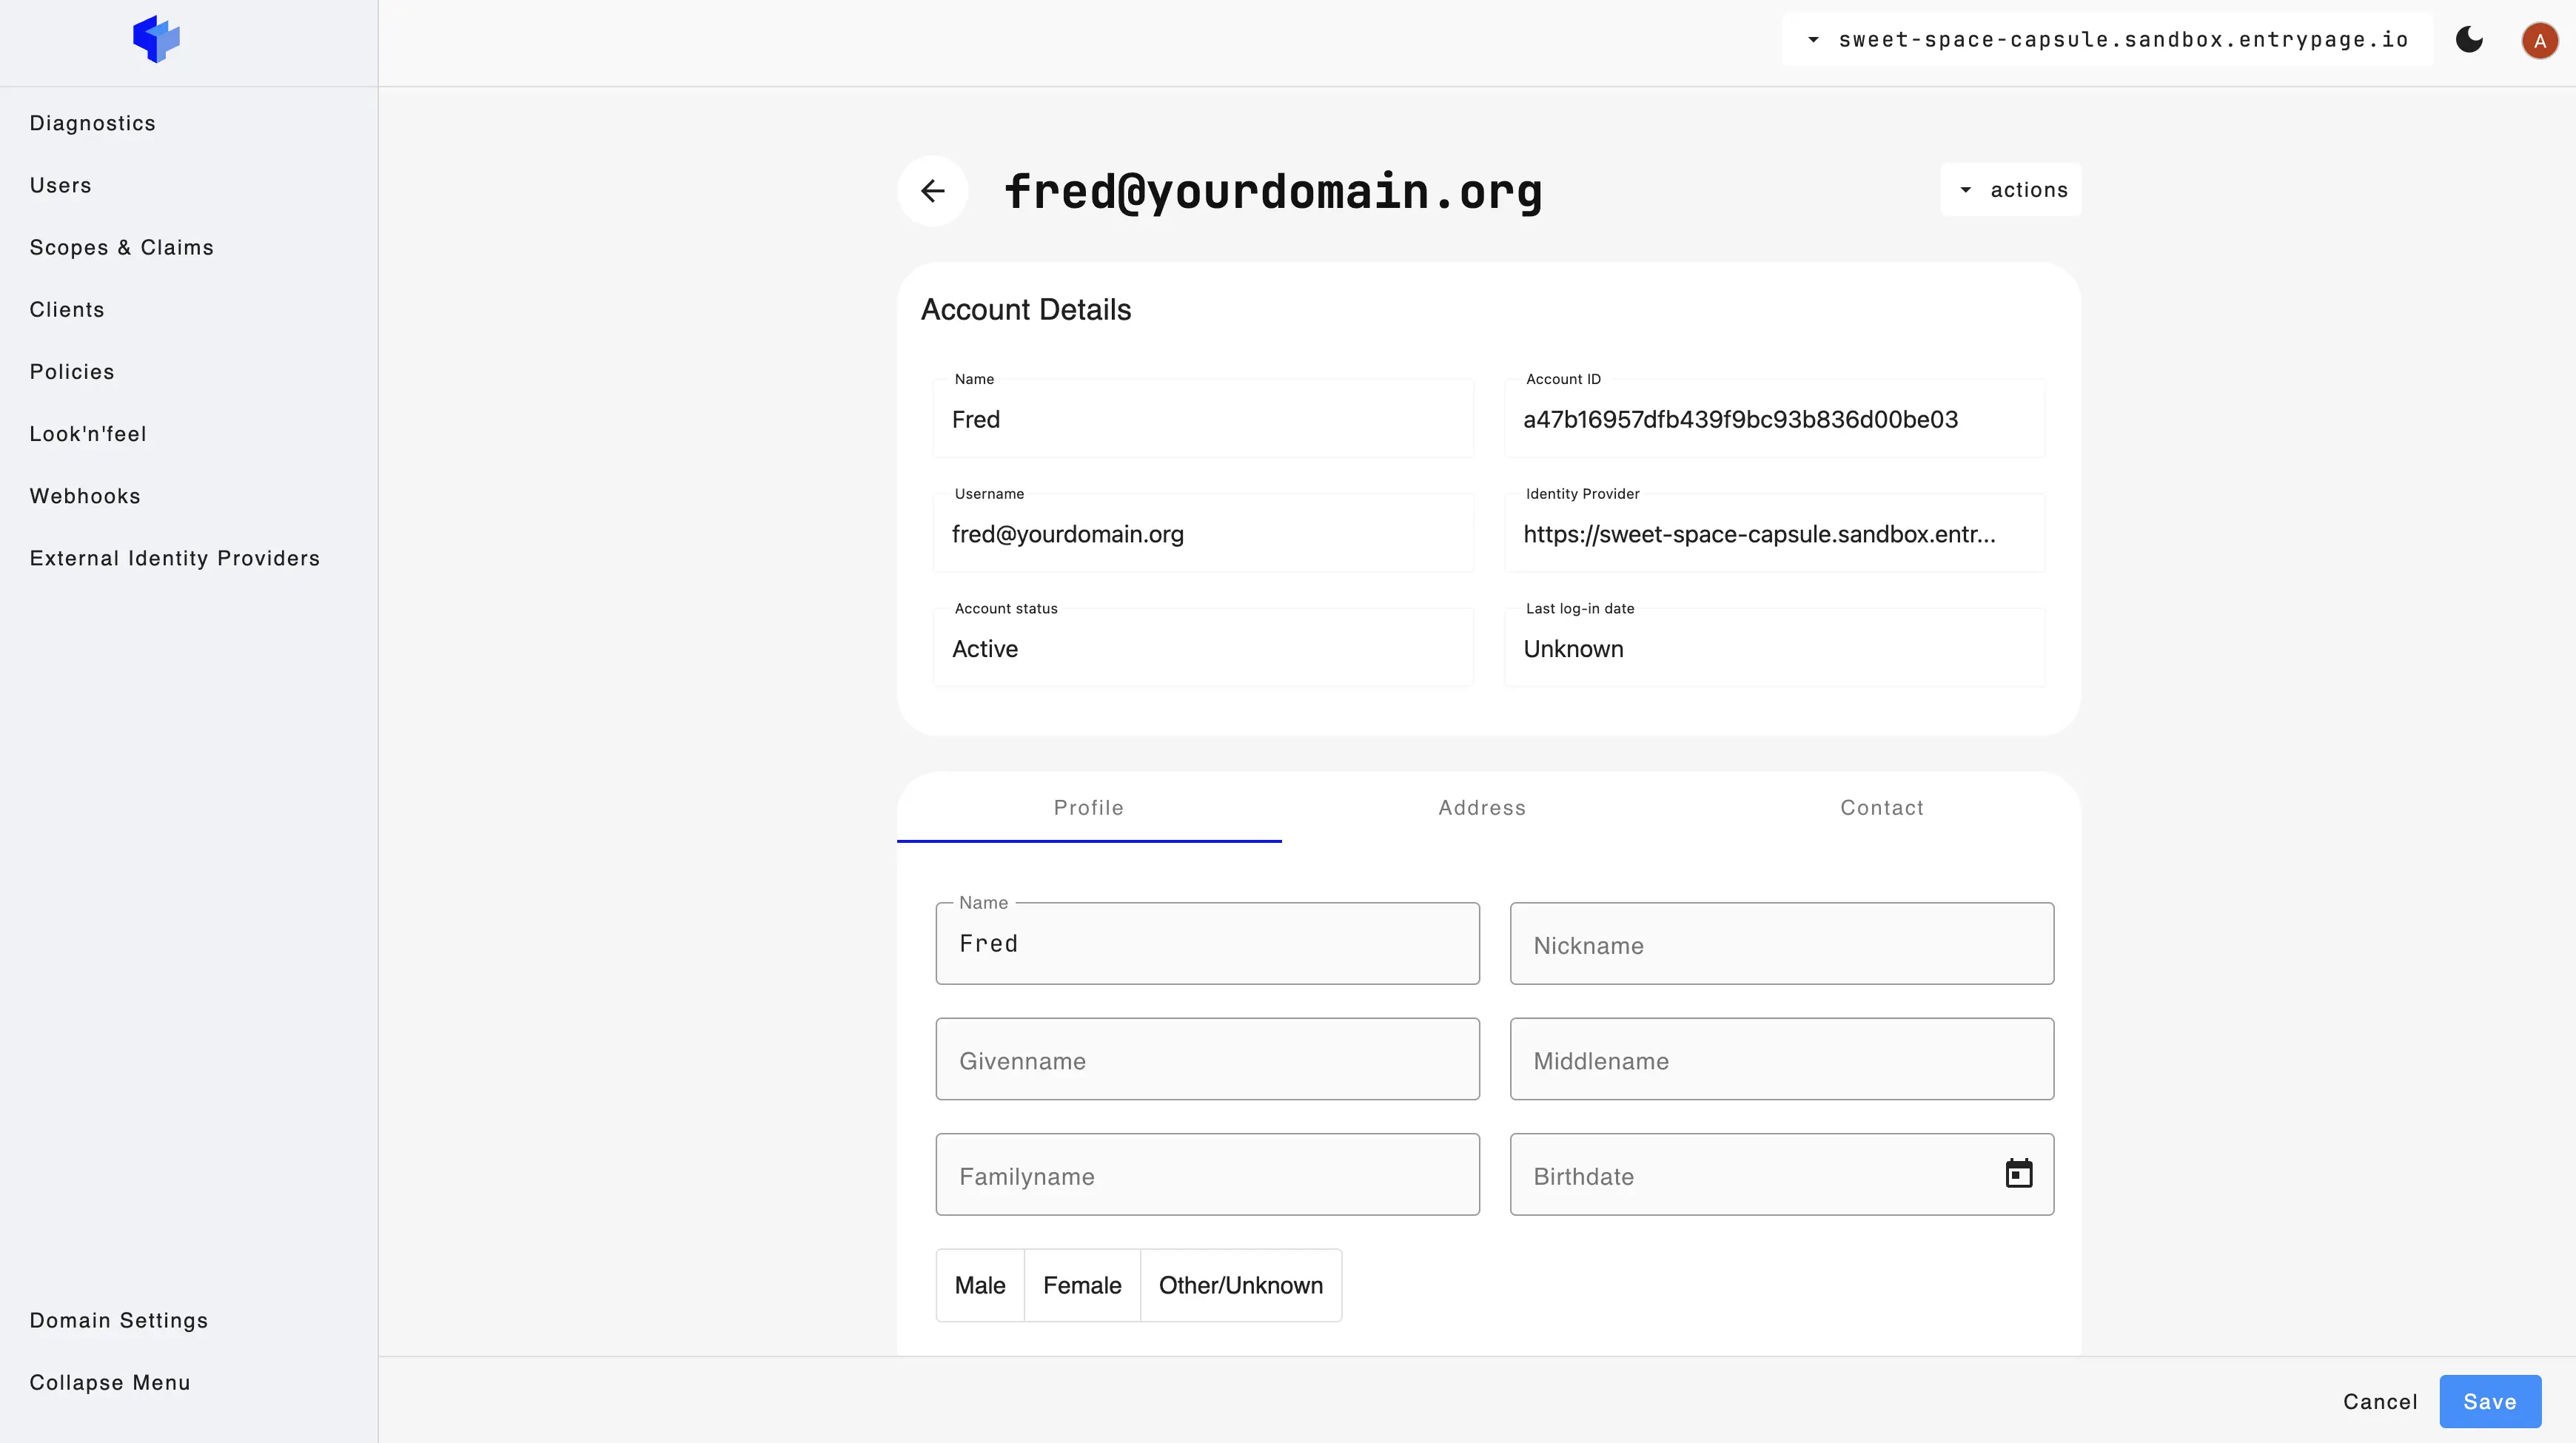Select Male as the gender
The width and height of the screenshot is (2576, 1443).
[980, 1285]
